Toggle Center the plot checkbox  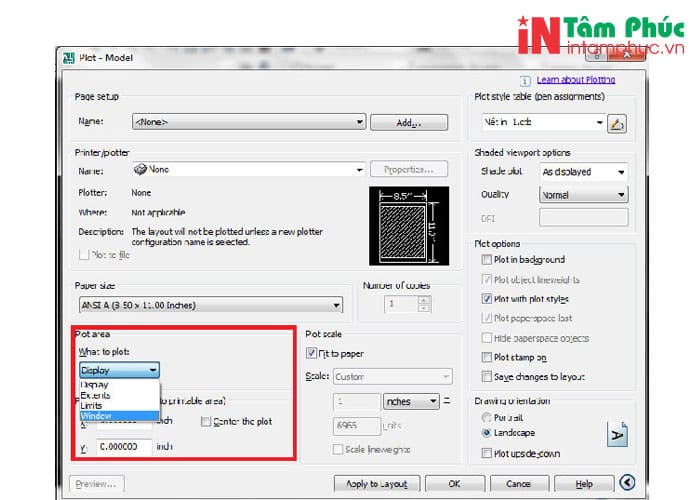click(x=206, y=421)
